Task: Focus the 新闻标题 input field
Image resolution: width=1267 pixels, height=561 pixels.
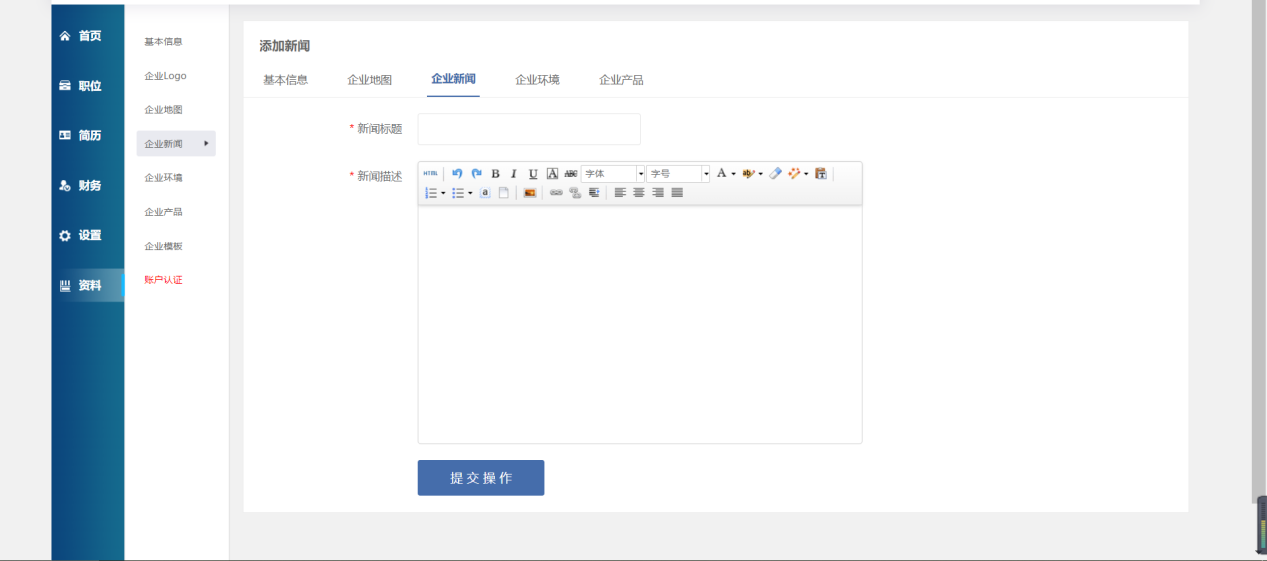Action: pyautogui.click(x=529, y=129)
